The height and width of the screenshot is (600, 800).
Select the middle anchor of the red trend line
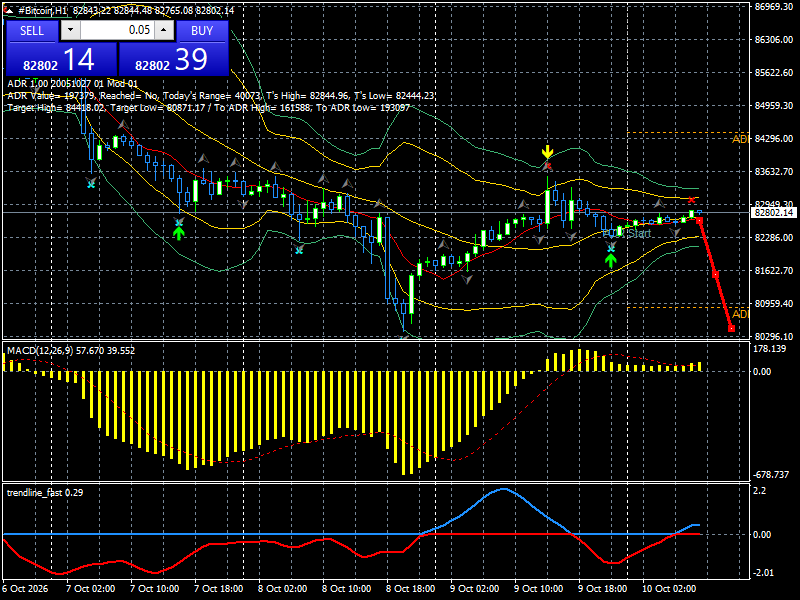point(715,274)
